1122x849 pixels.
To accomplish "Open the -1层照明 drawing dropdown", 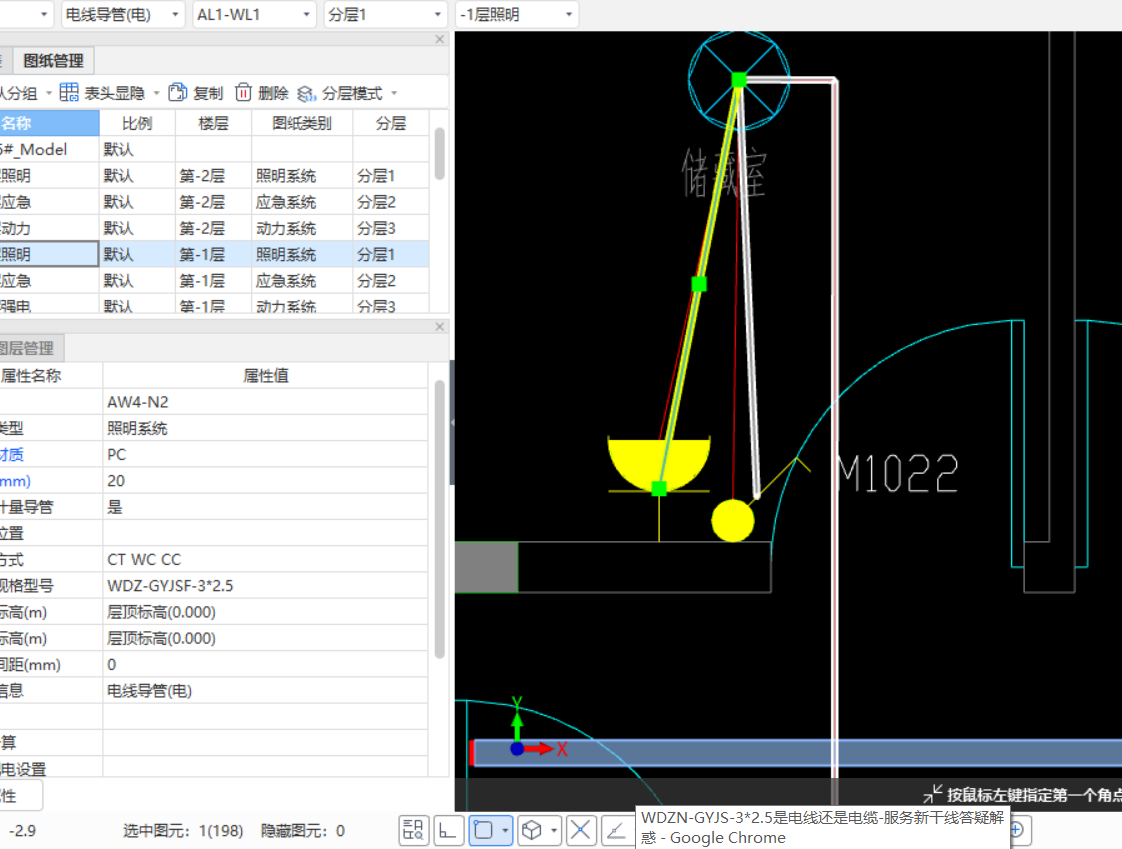I will pos(516,14).
